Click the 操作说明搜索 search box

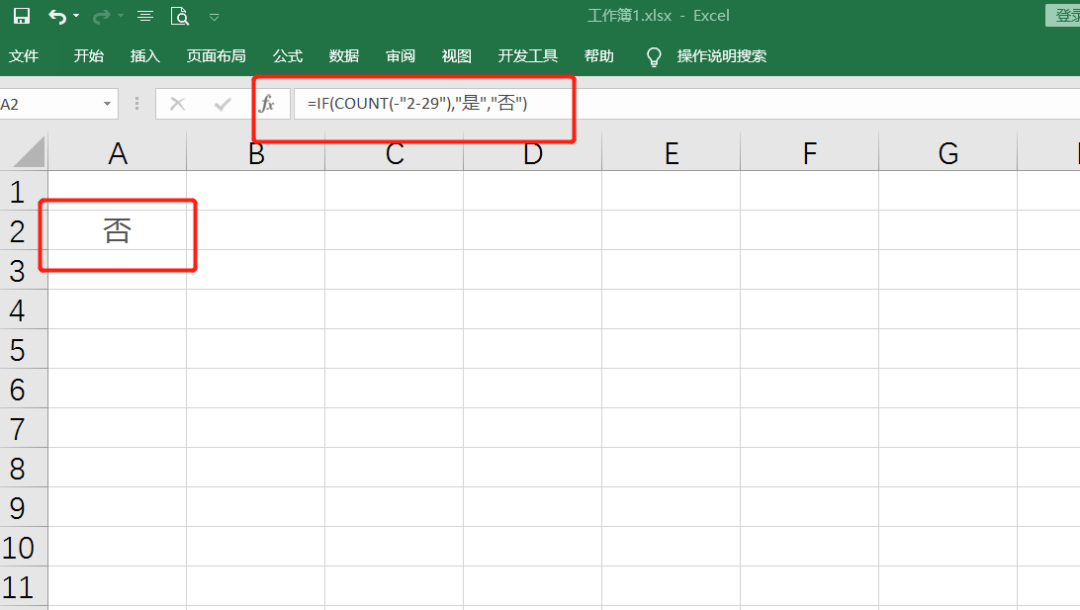point(721,56)
